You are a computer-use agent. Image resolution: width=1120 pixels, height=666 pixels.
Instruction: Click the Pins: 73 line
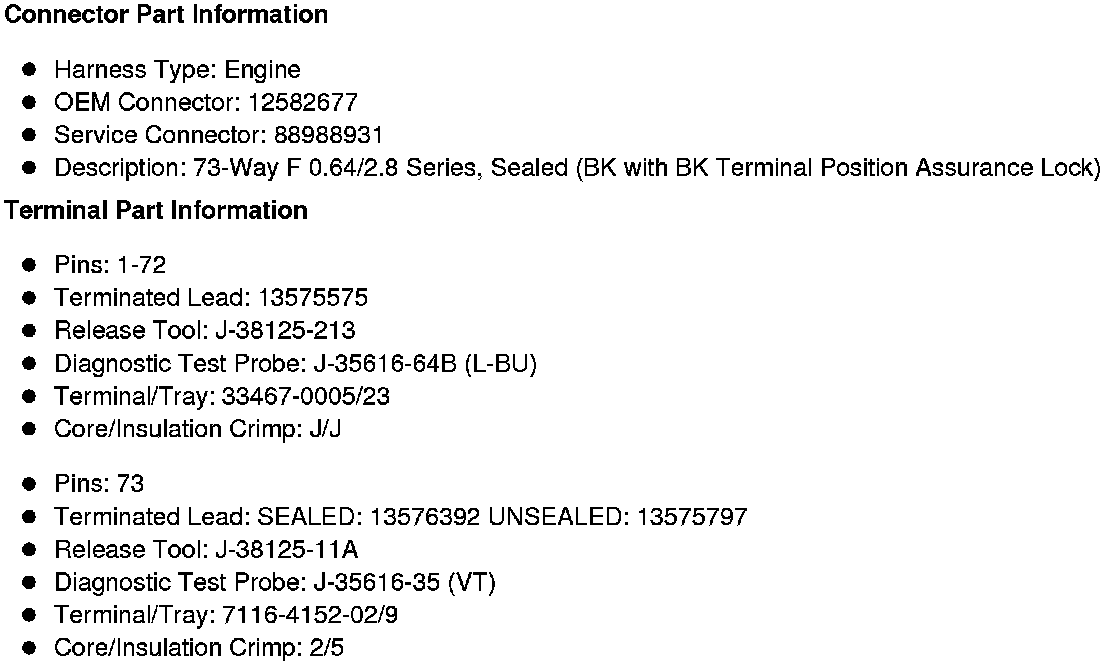tap(99, 485)
